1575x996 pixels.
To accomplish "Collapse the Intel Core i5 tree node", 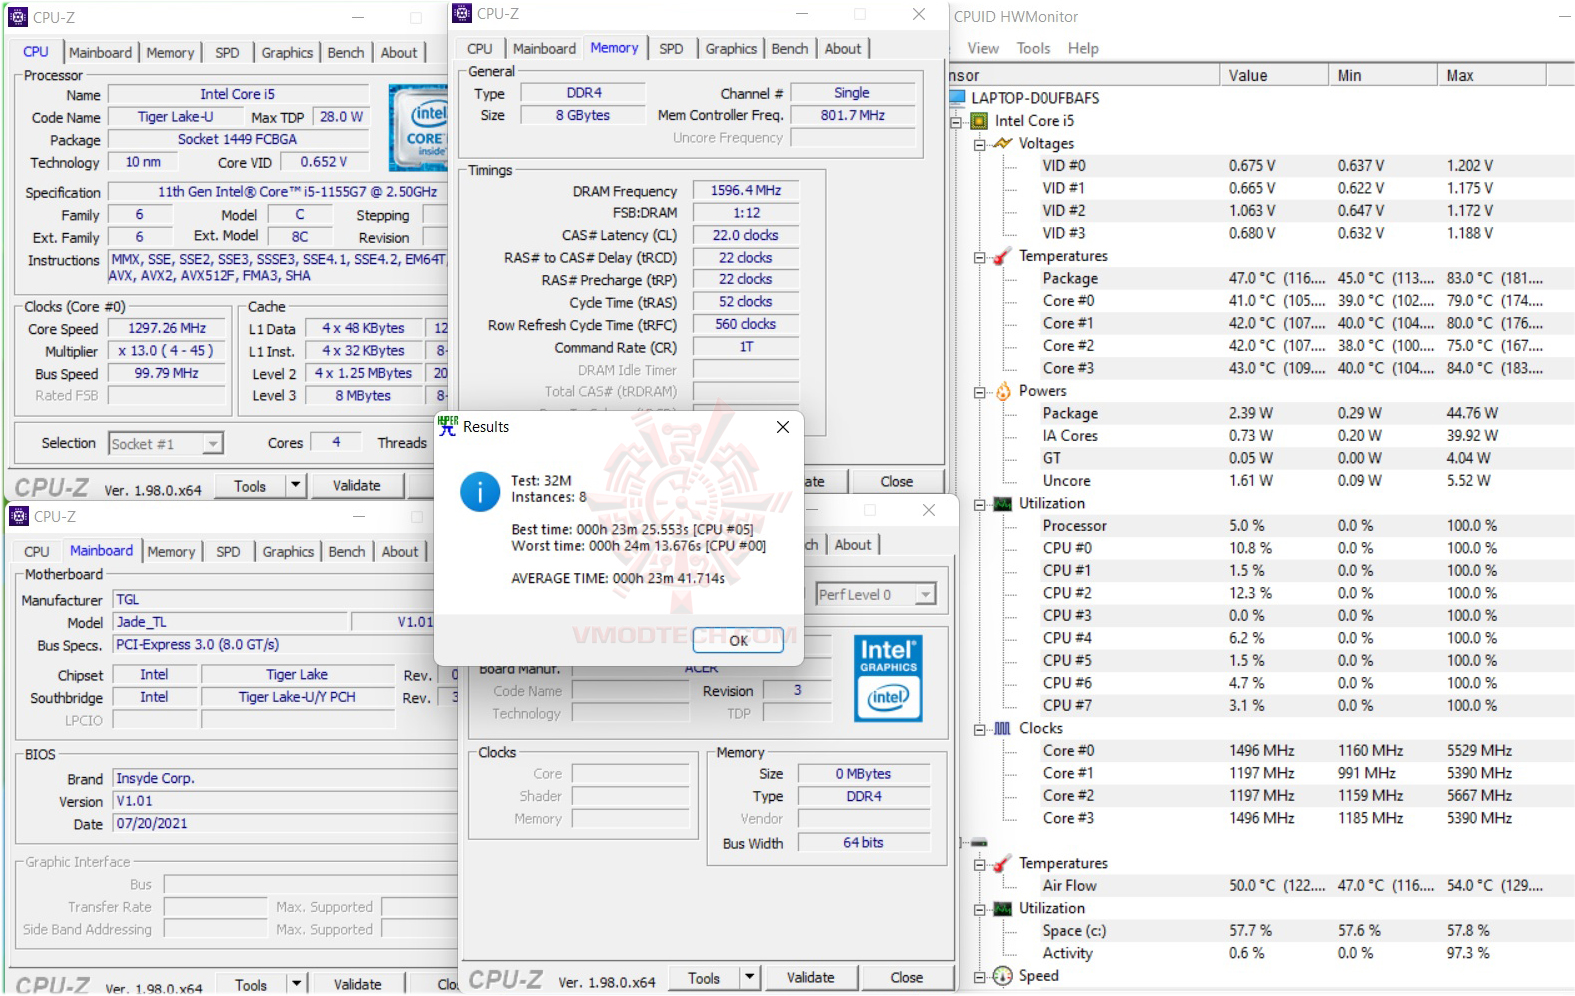I will [x=956, y=122].
